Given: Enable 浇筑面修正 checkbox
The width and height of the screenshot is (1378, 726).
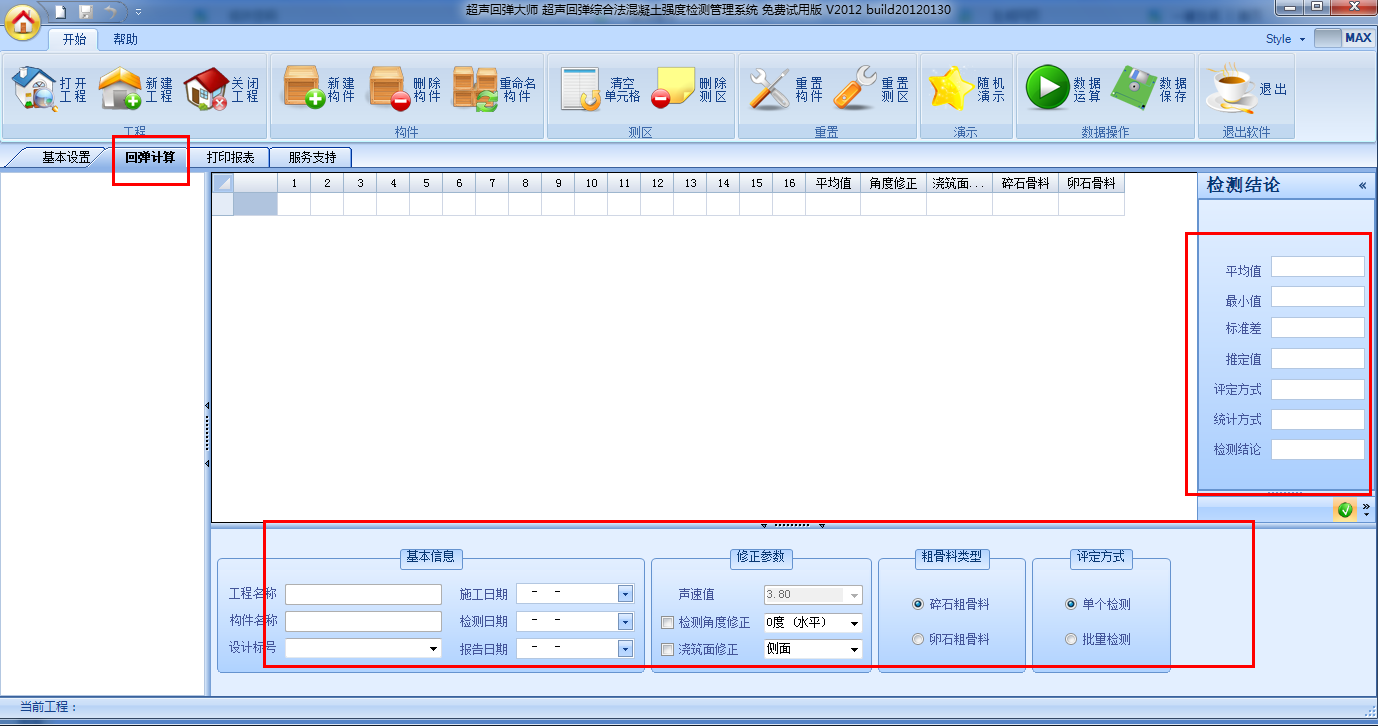Looking at the screenshot, I should tap(668, 650).
